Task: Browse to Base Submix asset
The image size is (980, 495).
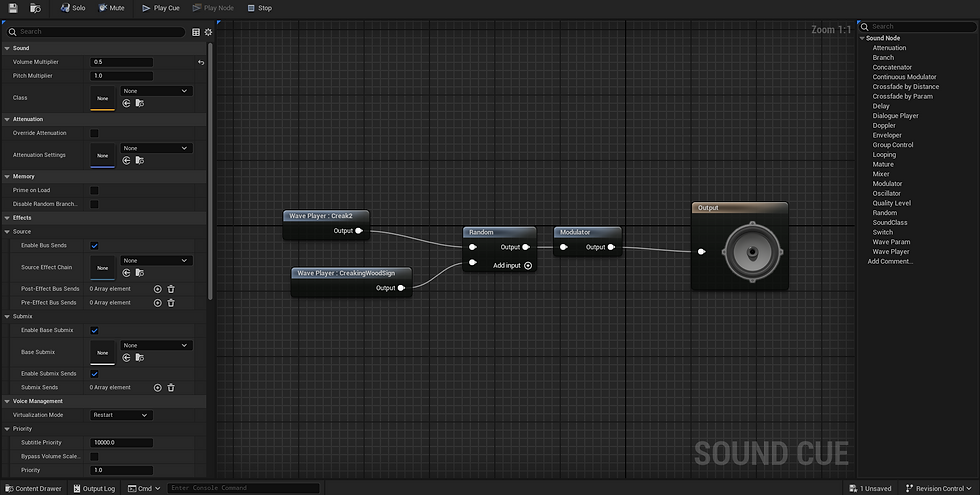Action: tap(139, 358)
